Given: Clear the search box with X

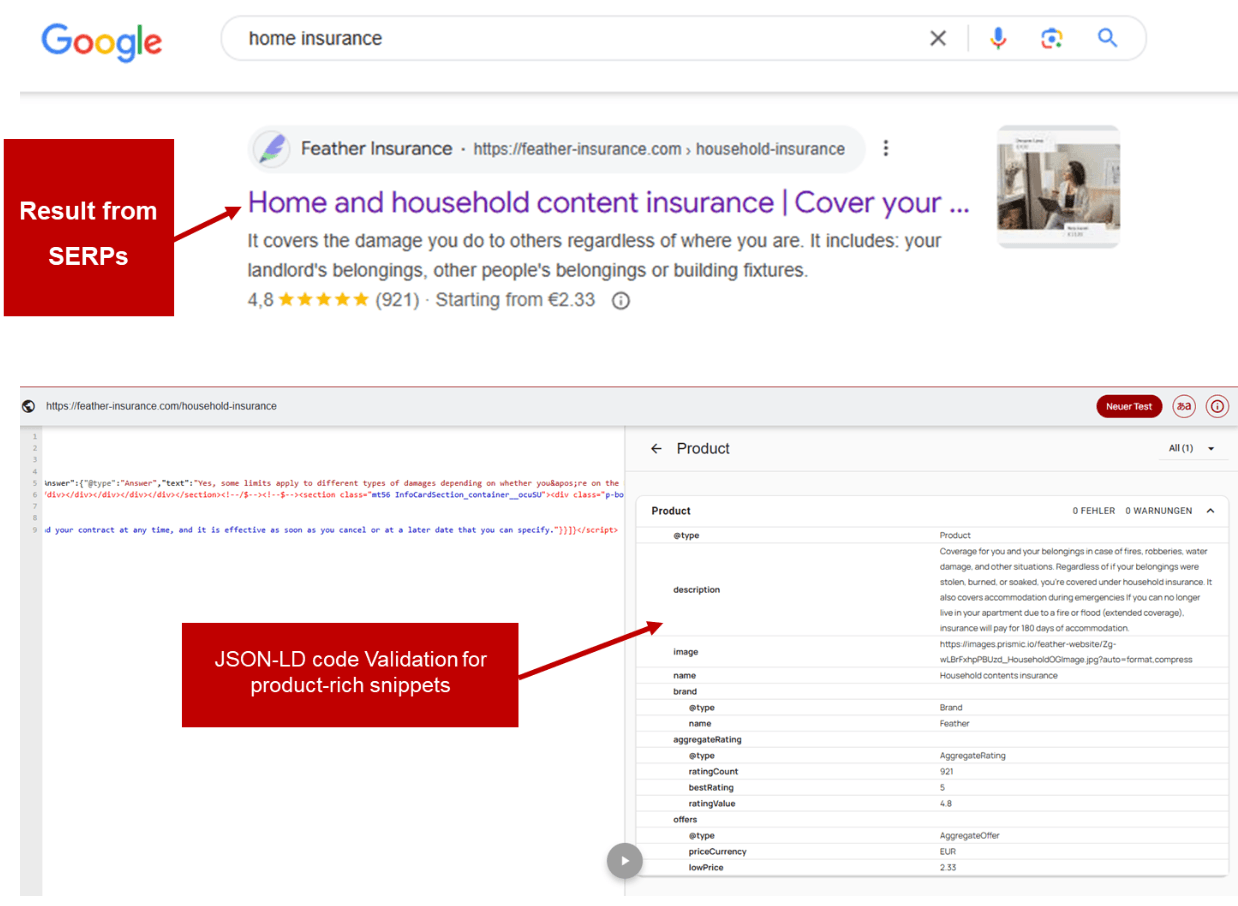Looking at the screenshot, I should 937,39.
